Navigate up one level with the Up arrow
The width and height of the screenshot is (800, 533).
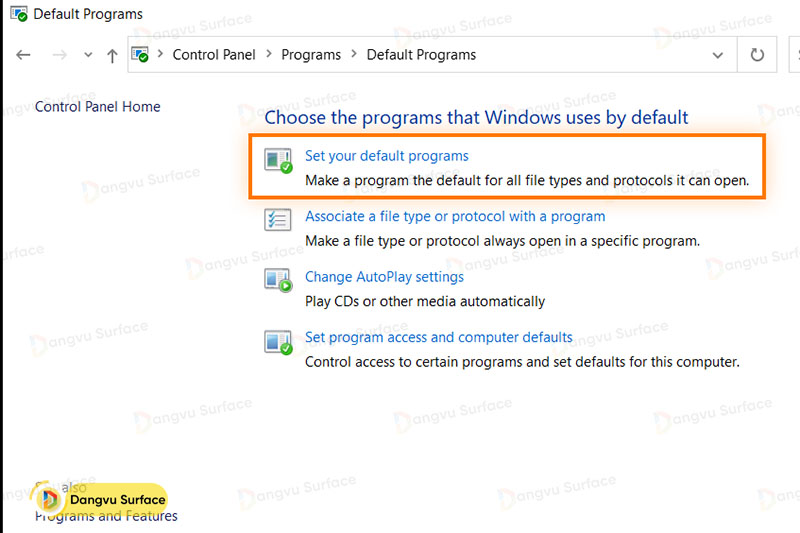point(112,55)
